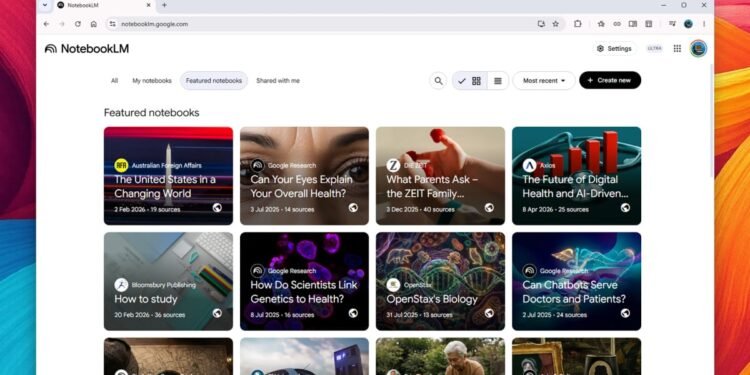Switch to list view layout
The height and width of the screenshot is (375, 750).
pos(498,81)
